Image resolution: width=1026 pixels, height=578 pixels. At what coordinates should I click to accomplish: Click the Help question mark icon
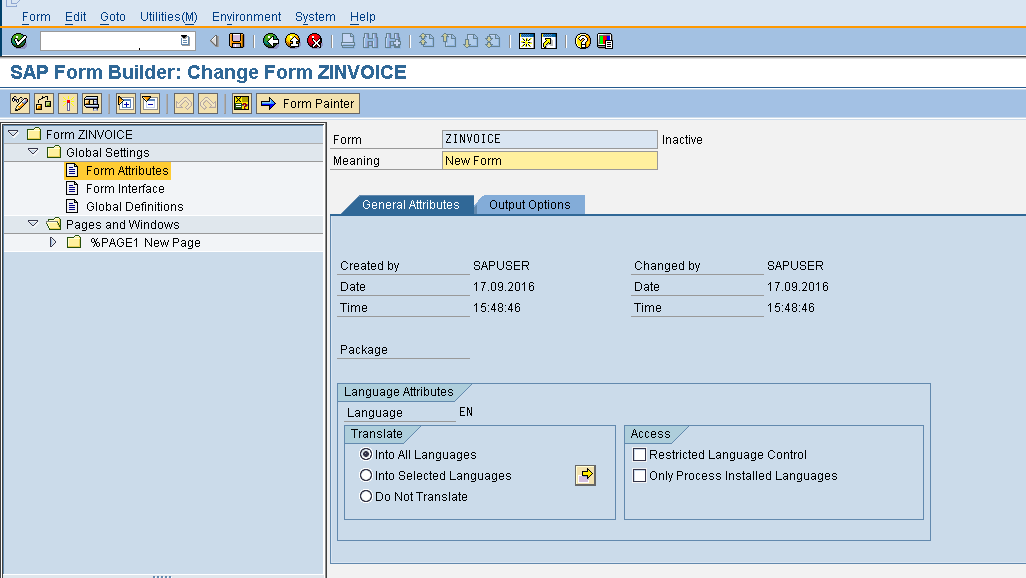click(584, 41)
